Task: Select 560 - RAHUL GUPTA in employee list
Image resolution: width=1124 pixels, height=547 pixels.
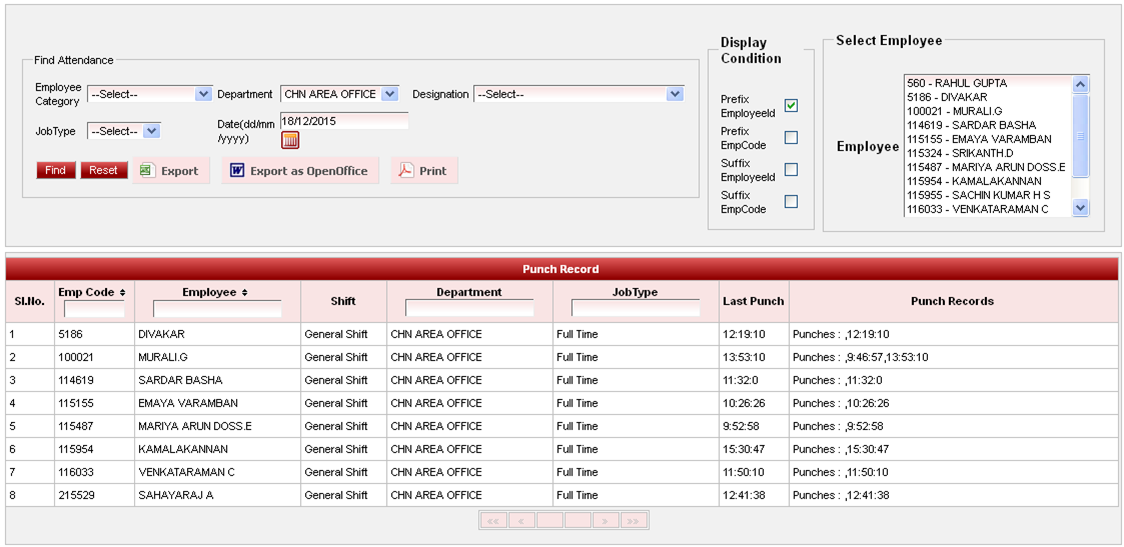Action: tap(986, 83)
